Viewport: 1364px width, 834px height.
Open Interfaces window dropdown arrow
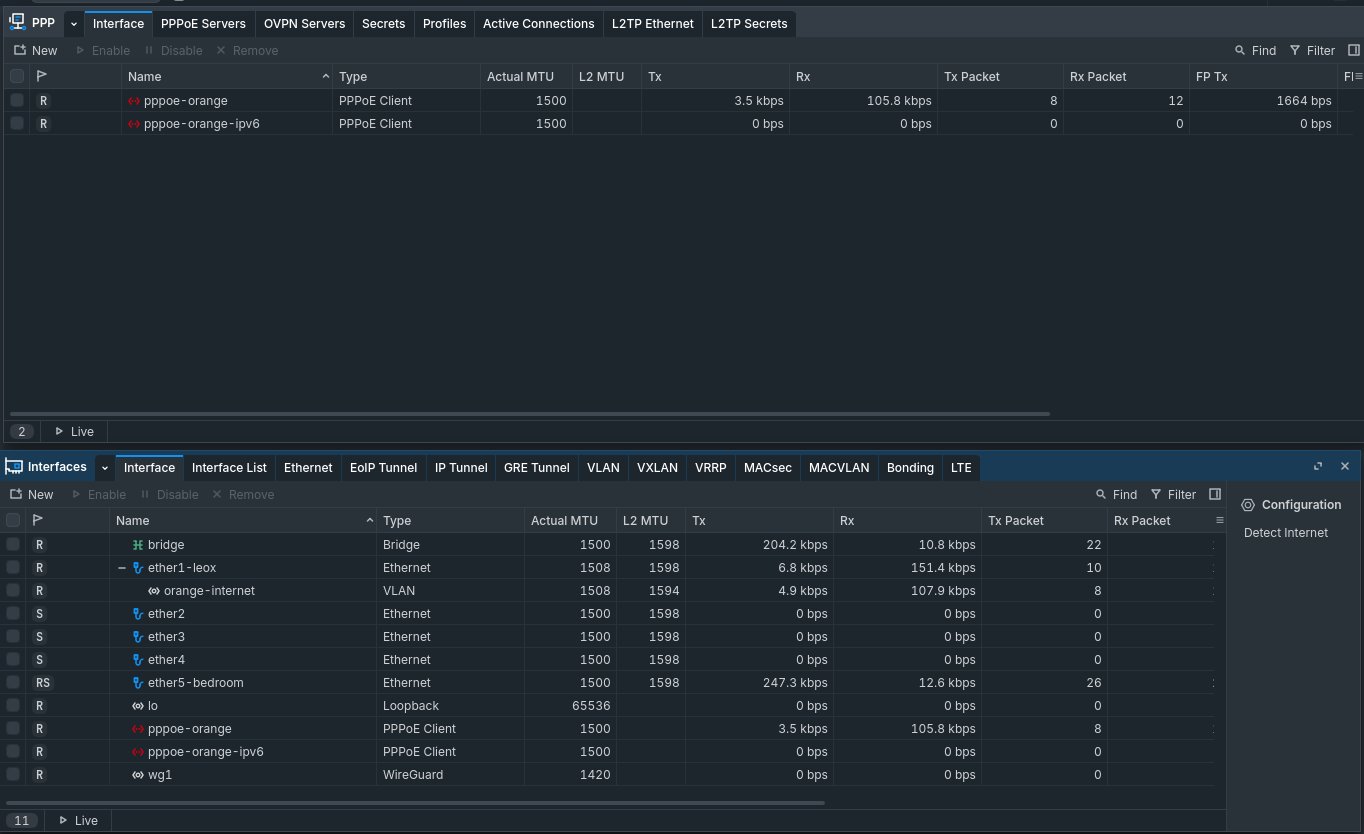[105, 468]
